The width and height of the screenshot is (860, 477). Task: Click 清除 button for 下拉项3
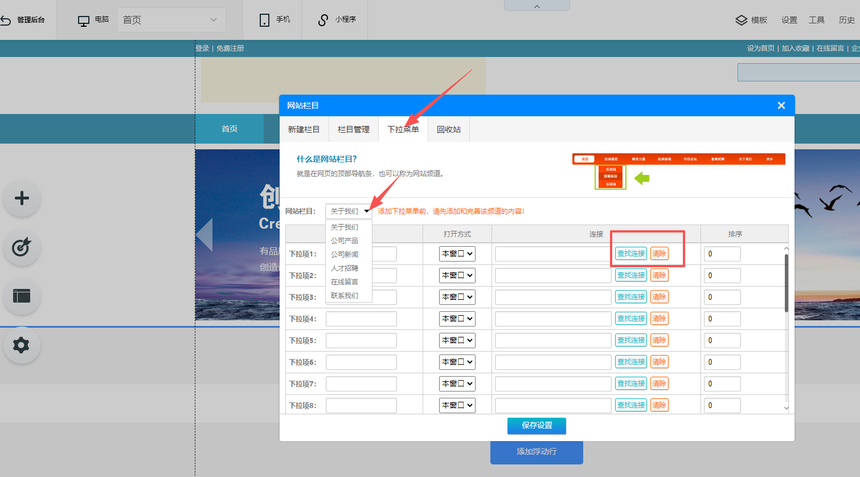click(x=660, y=297)
